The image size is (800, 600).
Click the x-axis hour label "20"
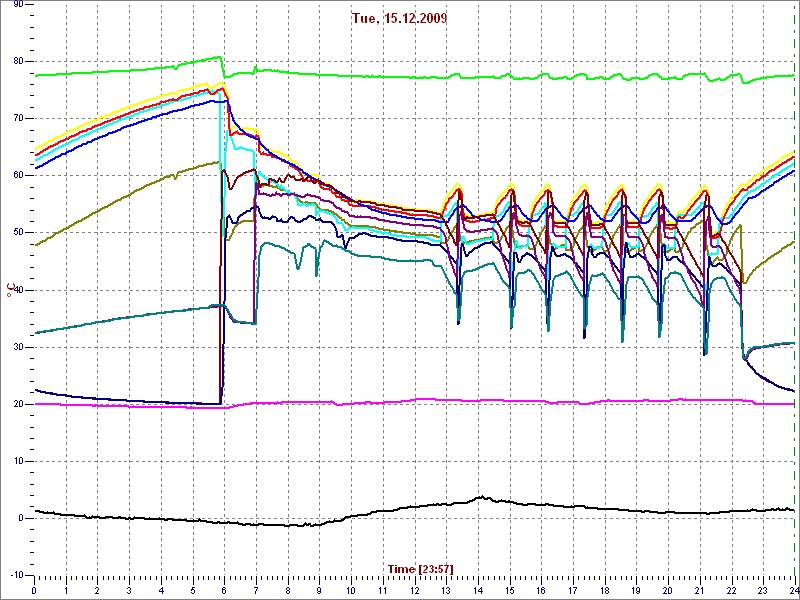(x=668, y=592)
